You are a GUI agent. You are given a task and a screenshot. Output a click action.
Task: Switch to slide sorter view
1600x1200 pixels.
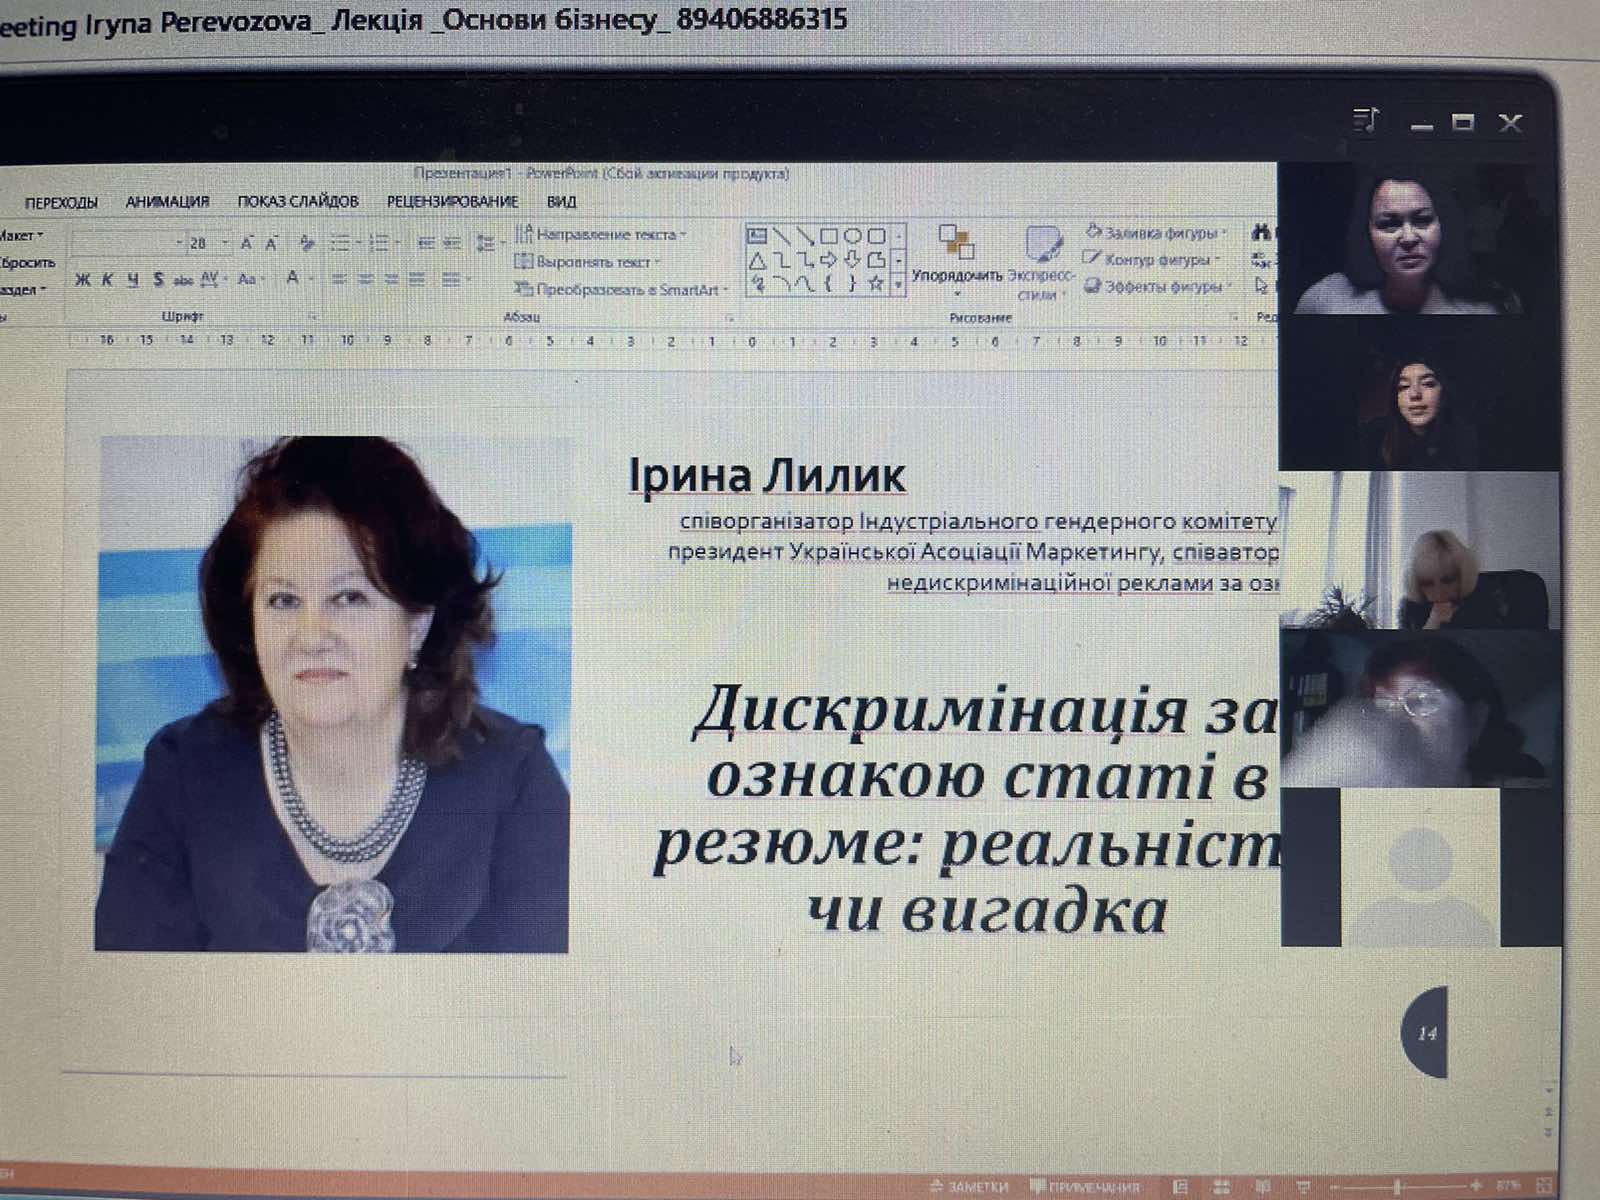pos(1221,1187)
